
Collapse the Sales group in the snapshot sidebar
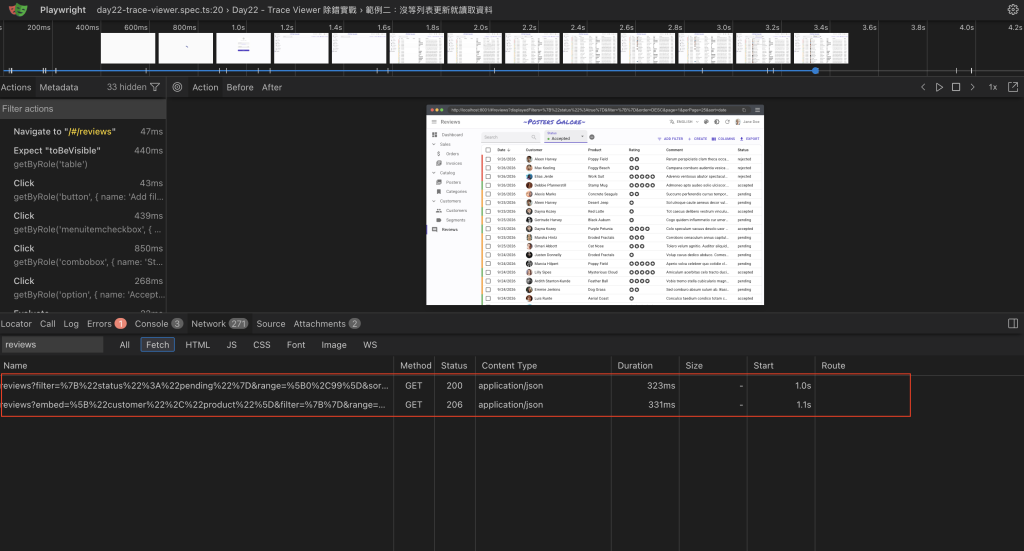tap(434, 144)
